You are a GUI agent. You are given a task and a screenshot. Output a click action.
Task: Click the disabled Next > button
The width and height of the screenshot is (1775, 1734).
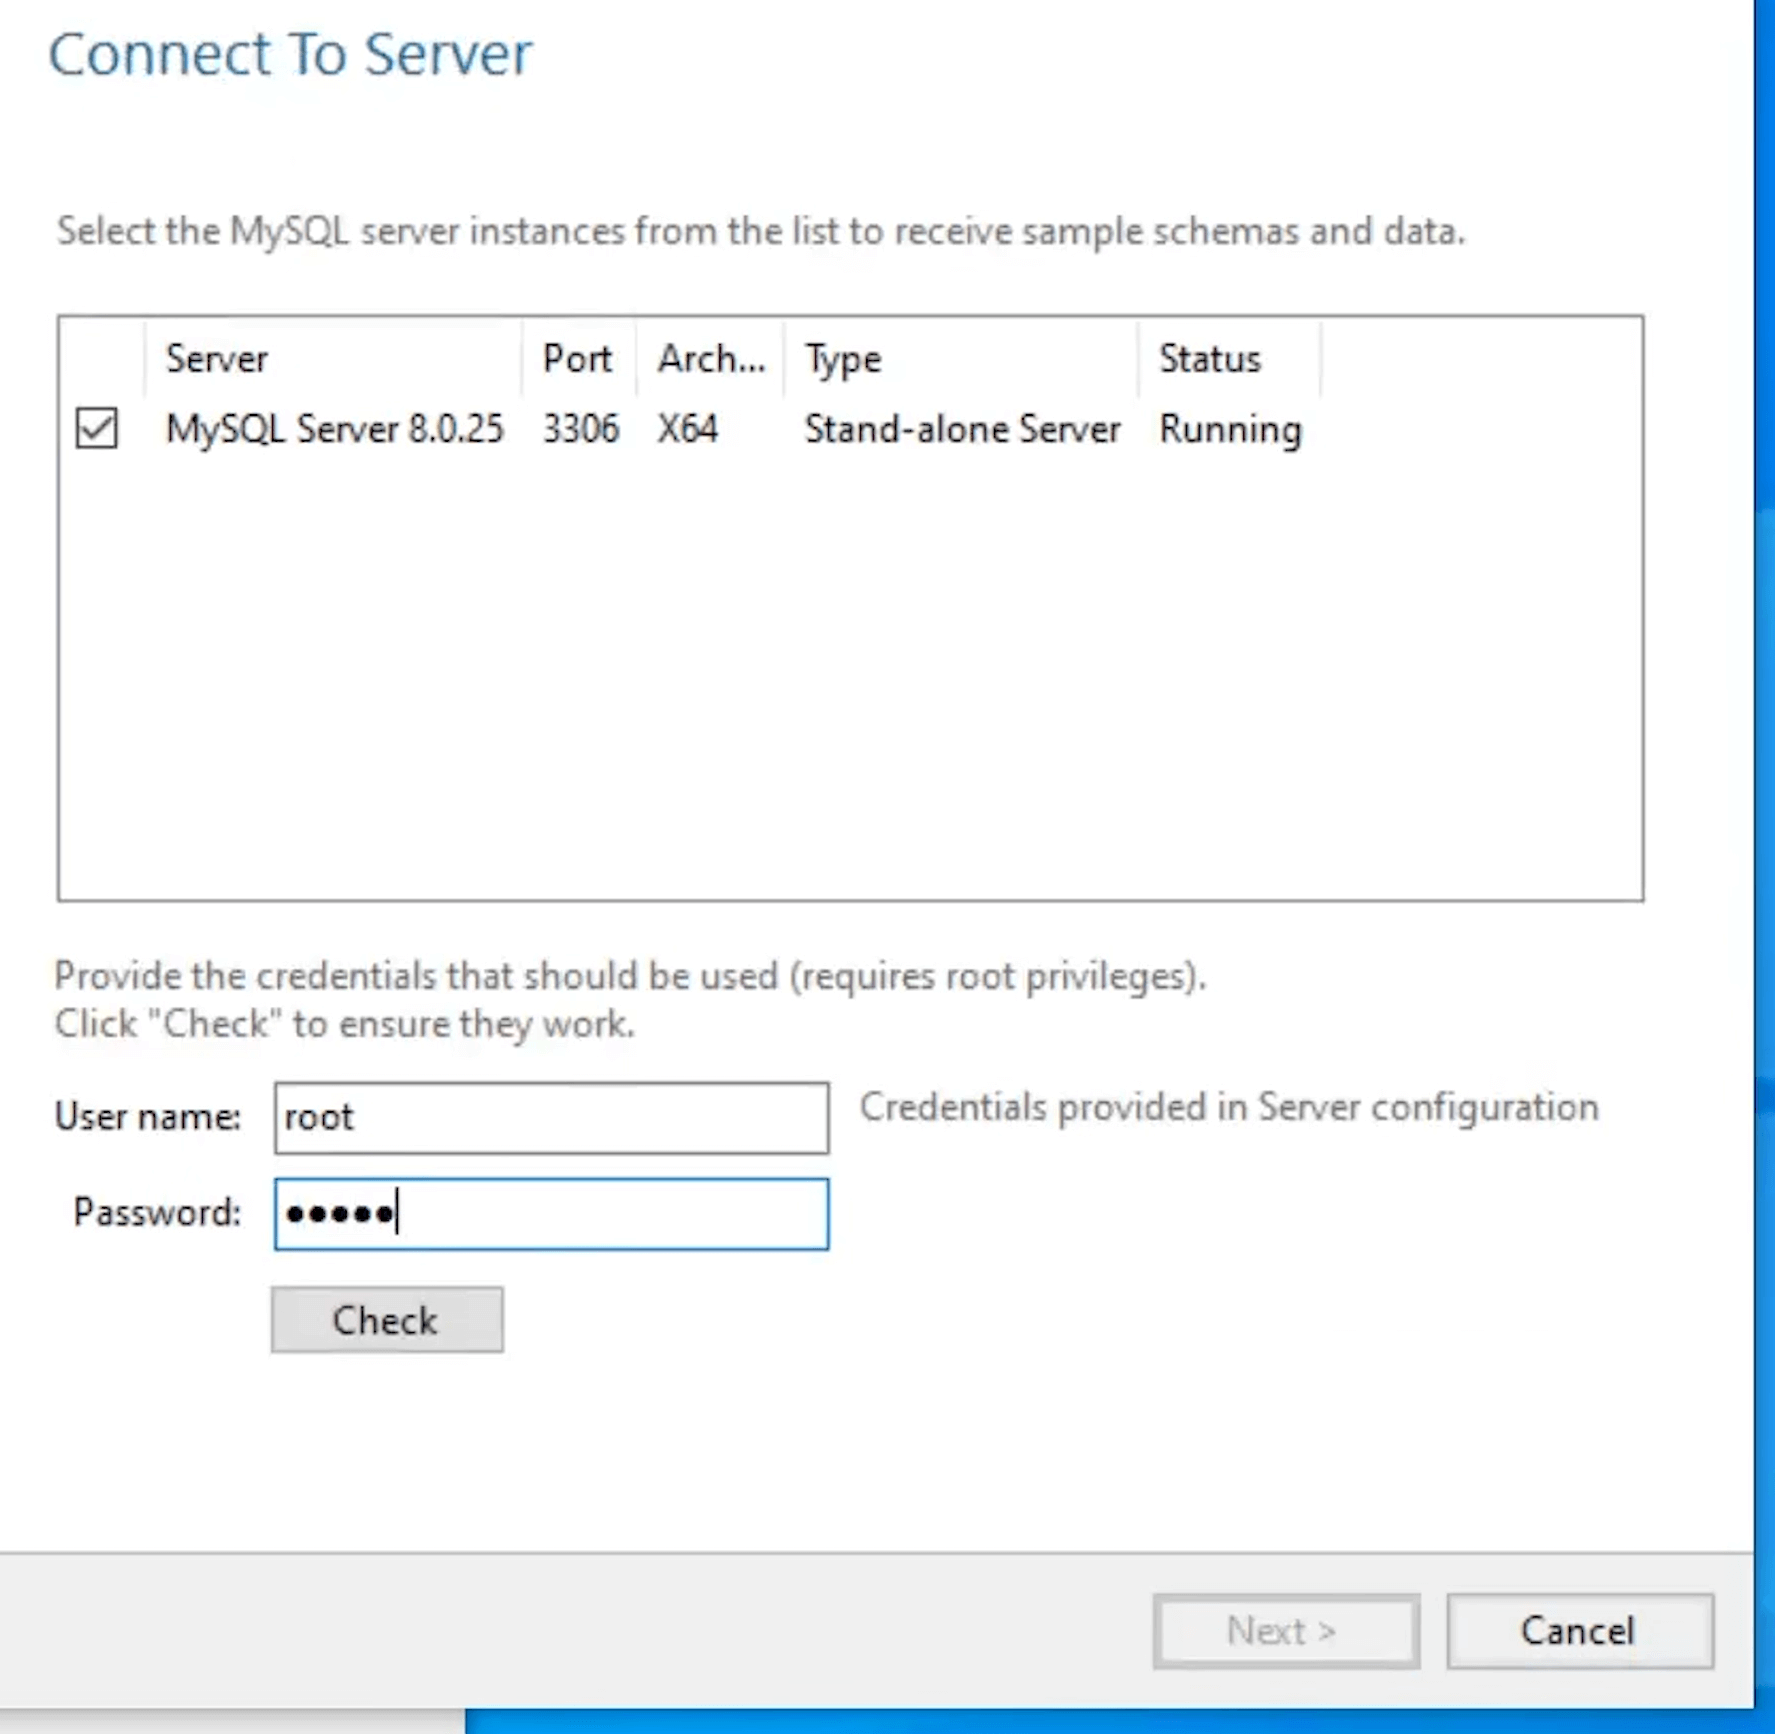1286,1631
